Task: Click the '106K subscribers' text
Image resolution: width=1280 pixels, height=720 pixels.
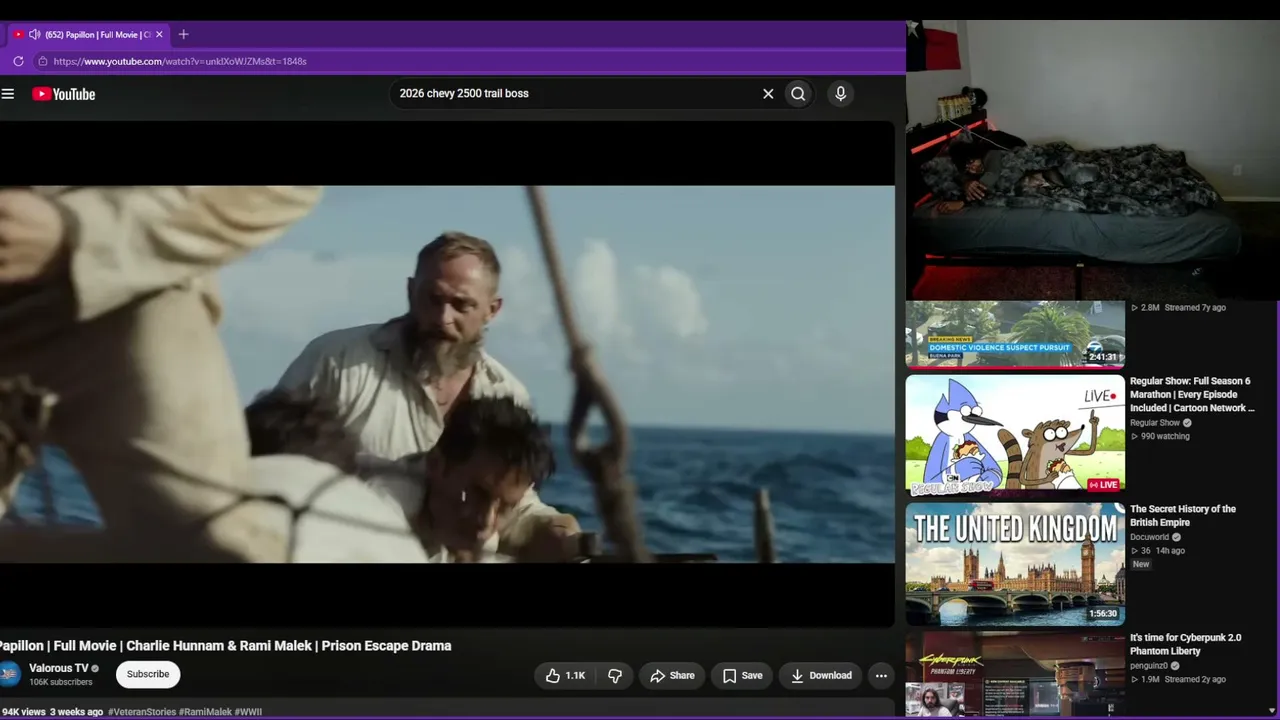Action: (61, 682)
